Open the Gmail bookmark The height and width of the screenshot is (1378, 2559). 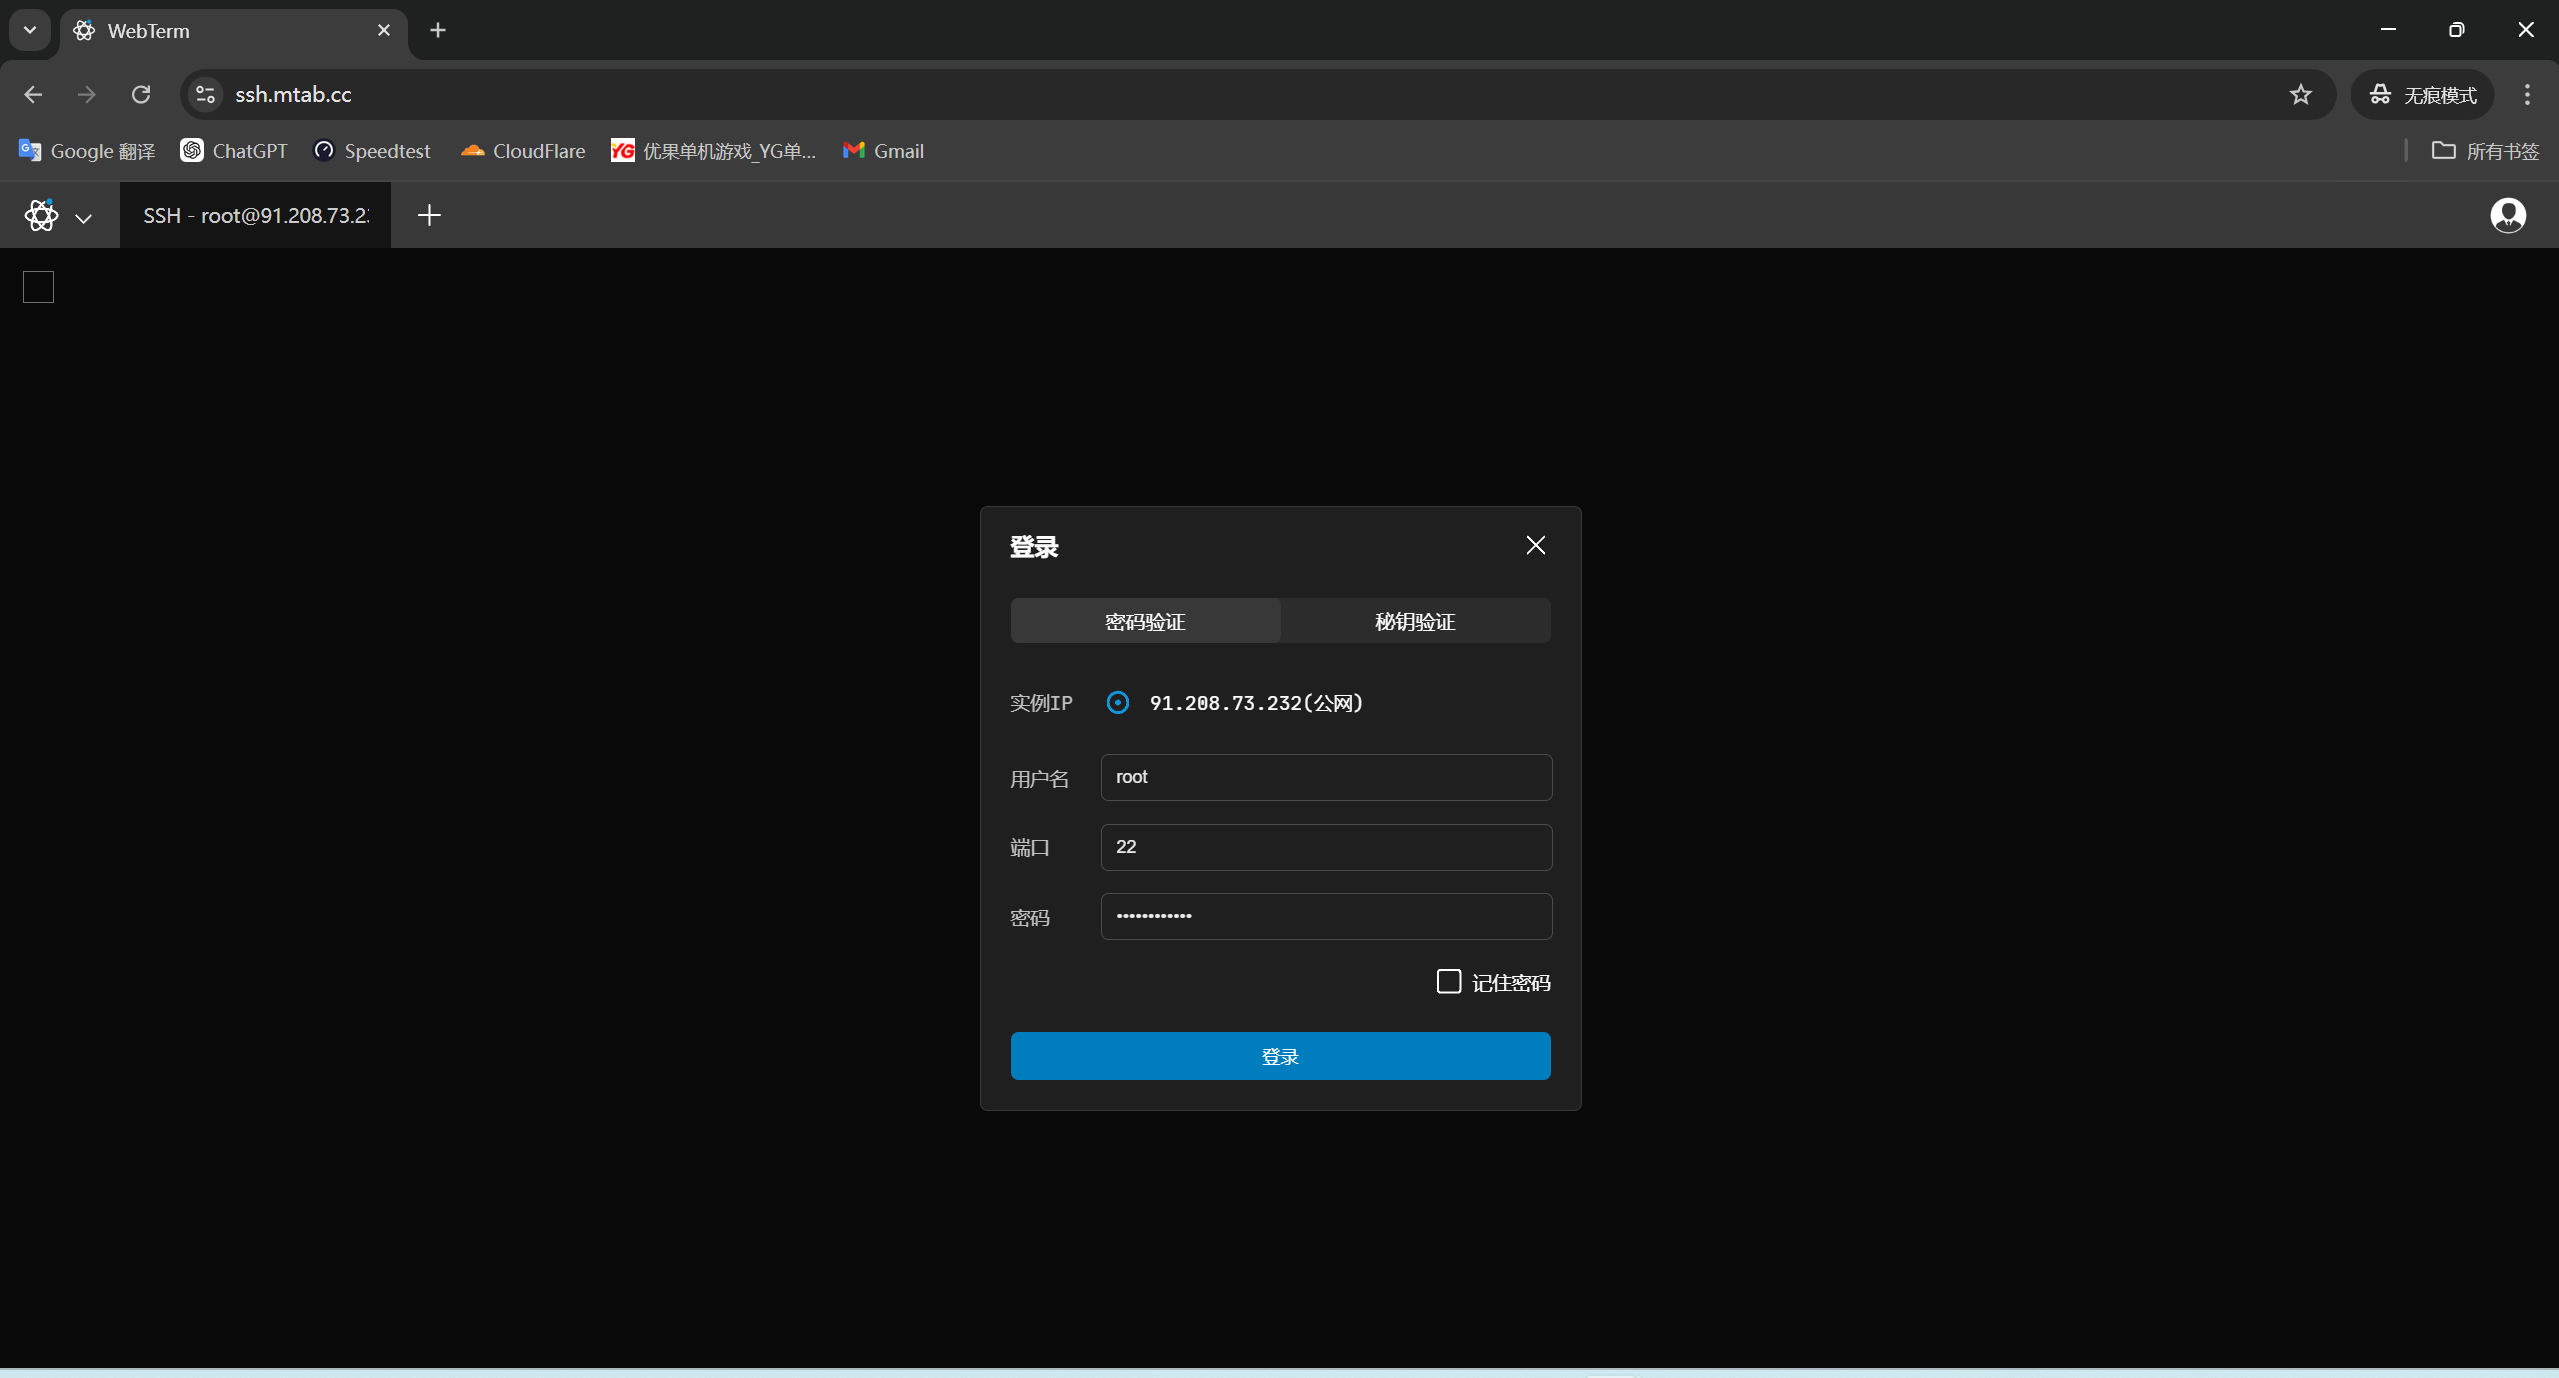click(883, 151)
